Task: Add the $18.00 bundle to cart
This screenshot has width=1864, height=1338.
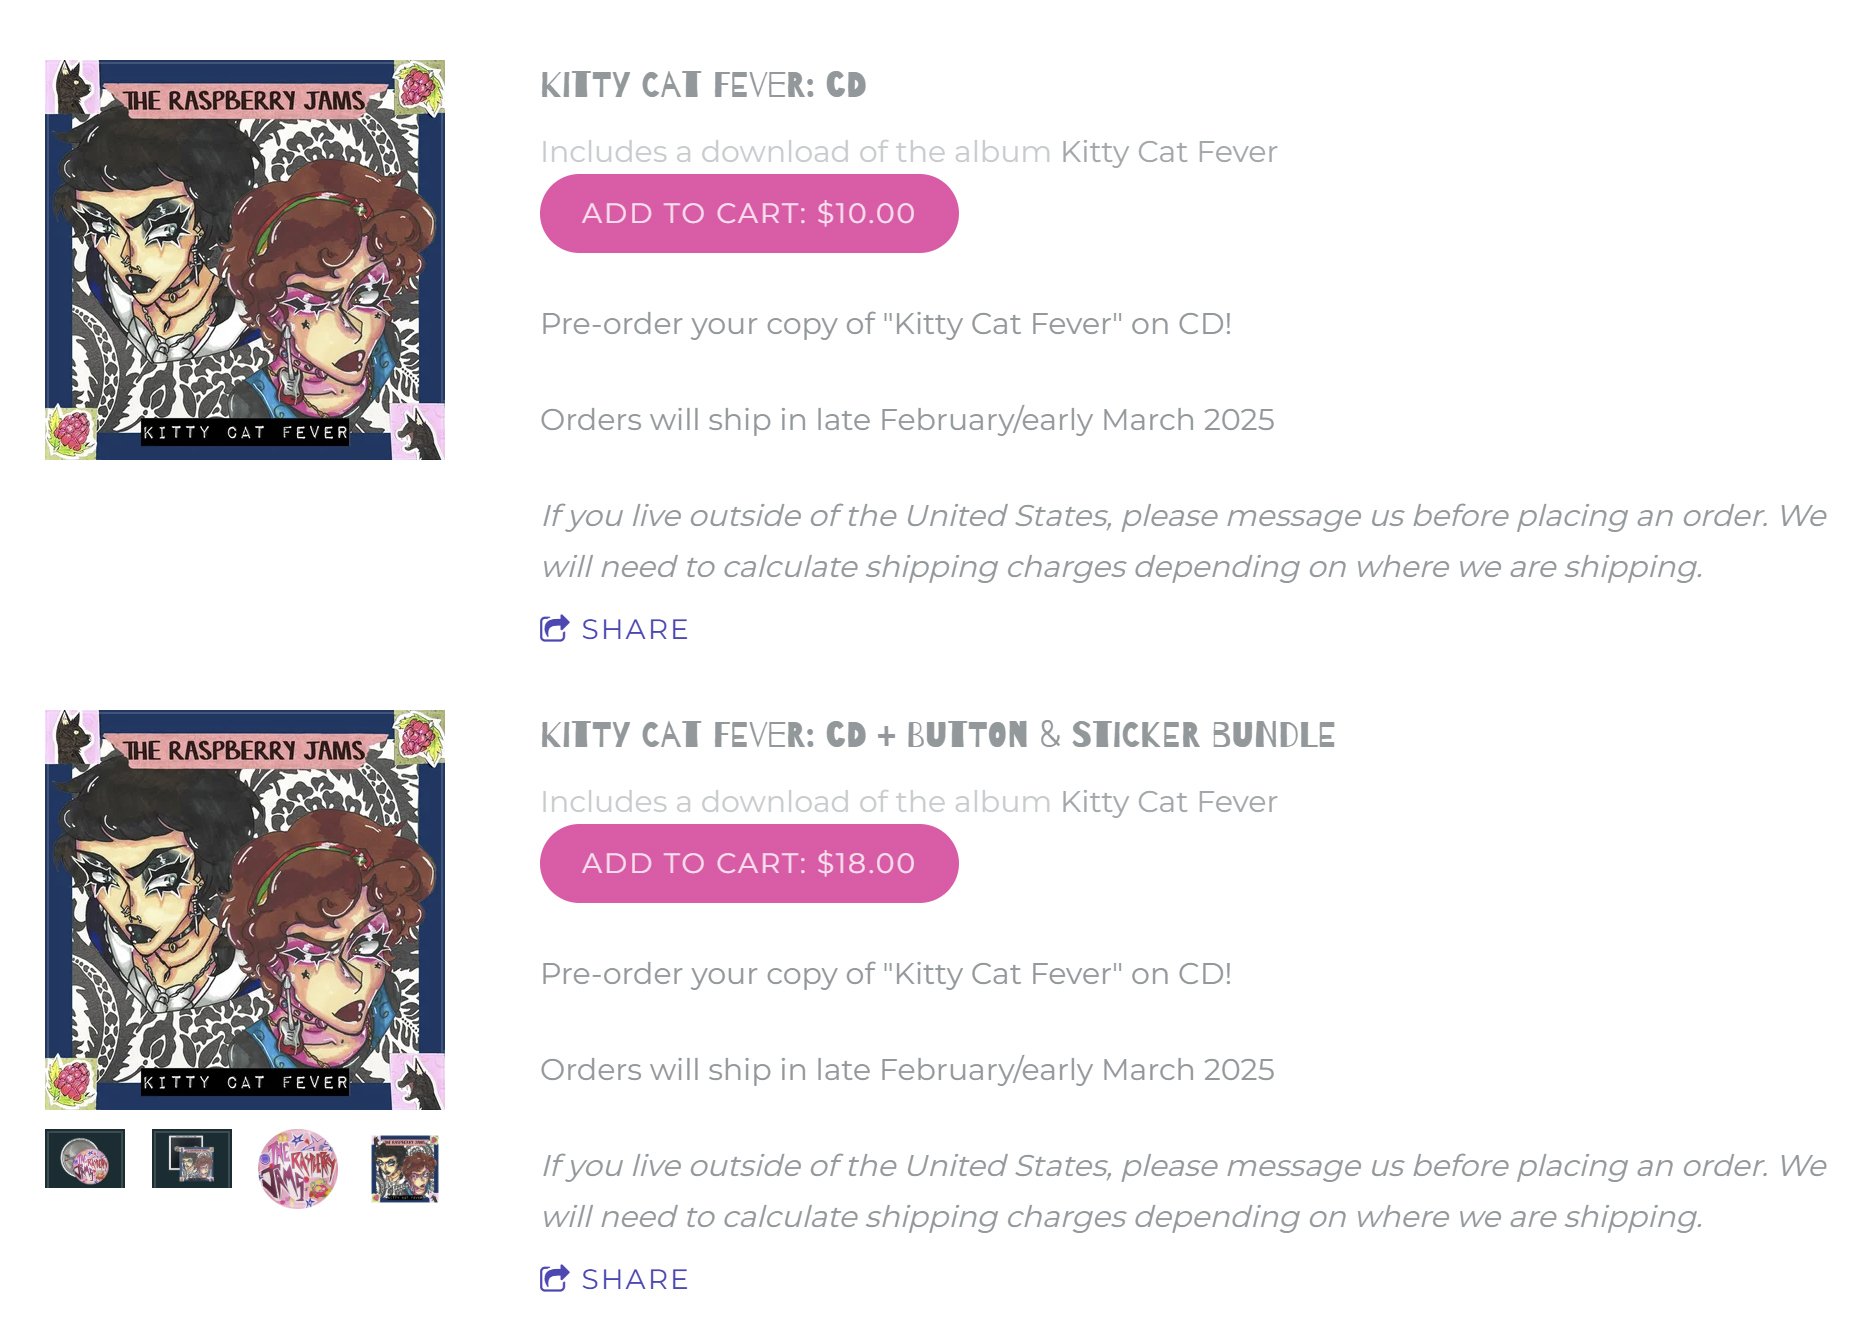Action: pos(749,863)
